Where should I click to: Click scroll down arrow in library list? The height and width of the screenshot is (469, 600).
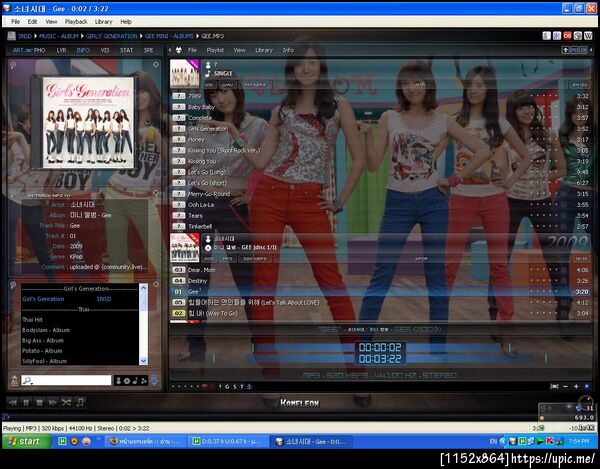click(x=143, y=360)
